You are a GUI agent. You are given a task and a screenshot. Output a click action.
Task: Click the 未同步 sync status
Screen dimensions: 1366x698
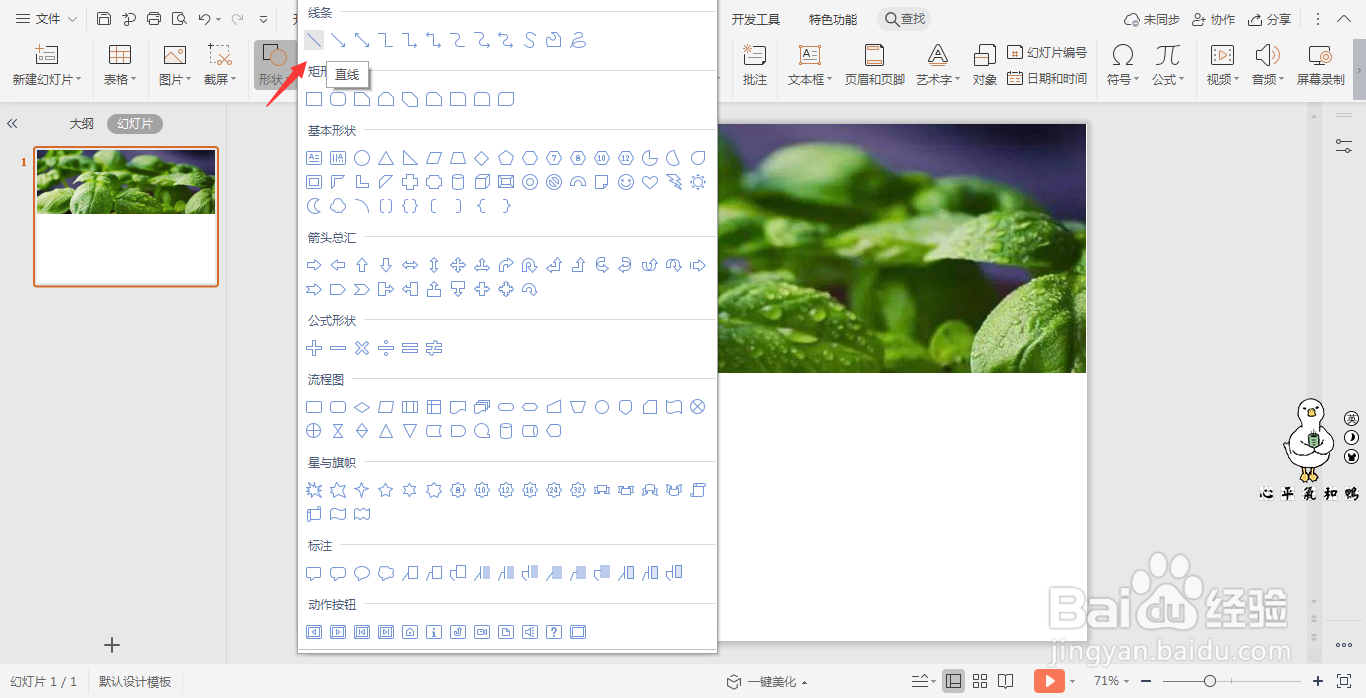coord(1152,19)
